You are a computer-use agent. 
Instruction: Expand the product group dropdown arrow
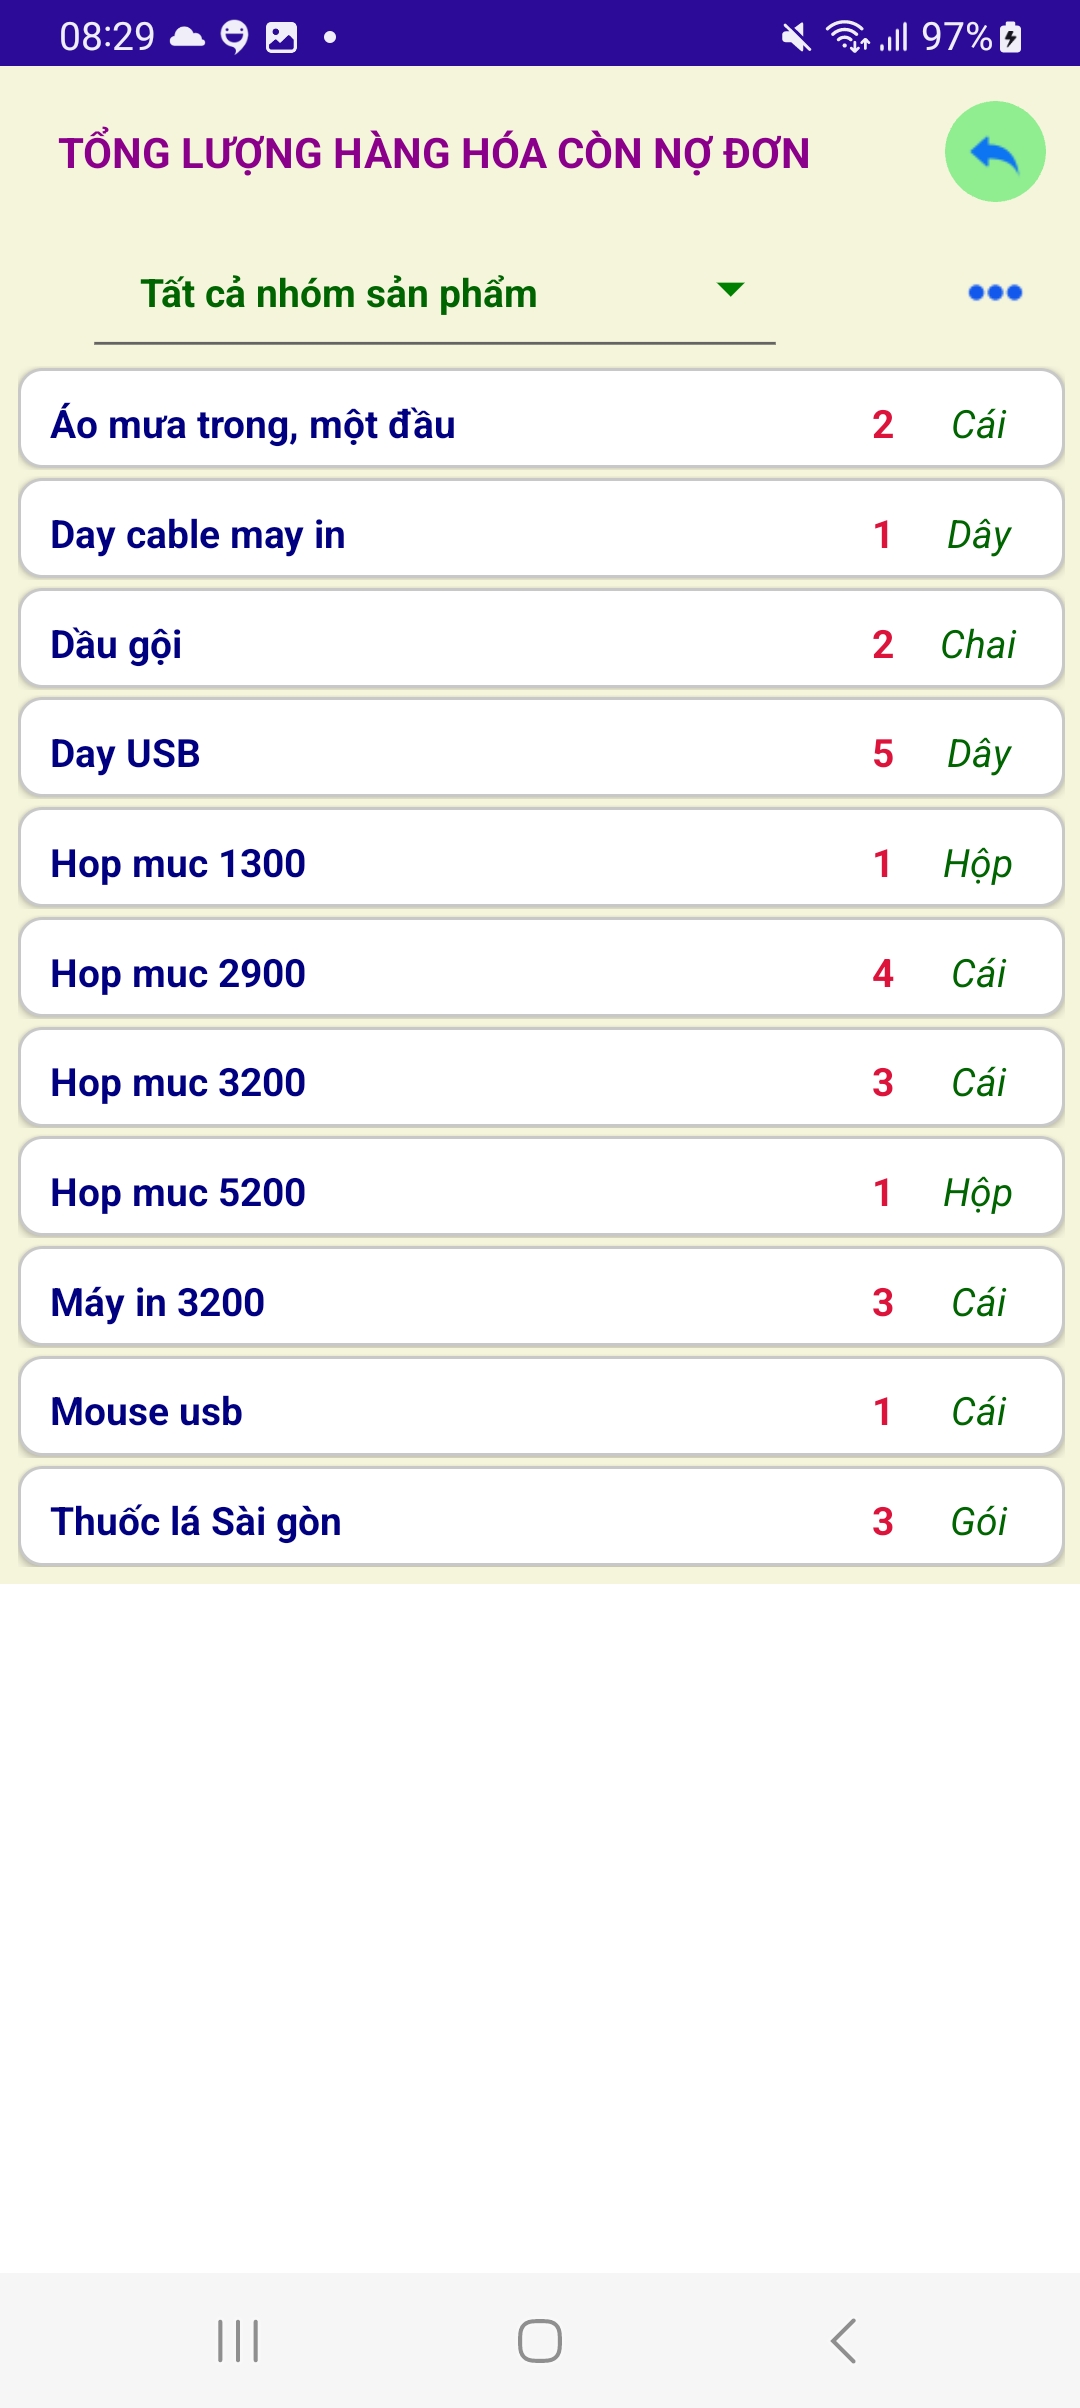[x=731, y=290]
